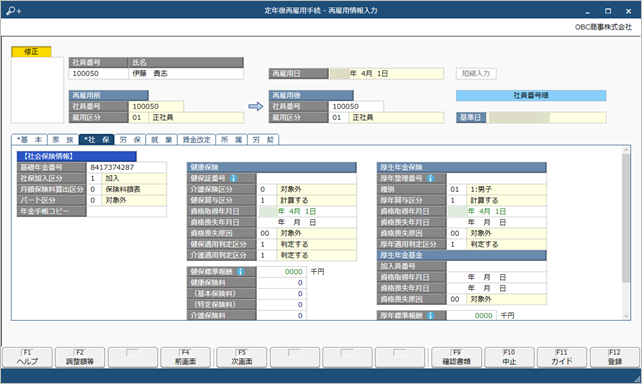642x384 pixels.
Task: Register with F12 登録 button
Action: click(615, 357)
